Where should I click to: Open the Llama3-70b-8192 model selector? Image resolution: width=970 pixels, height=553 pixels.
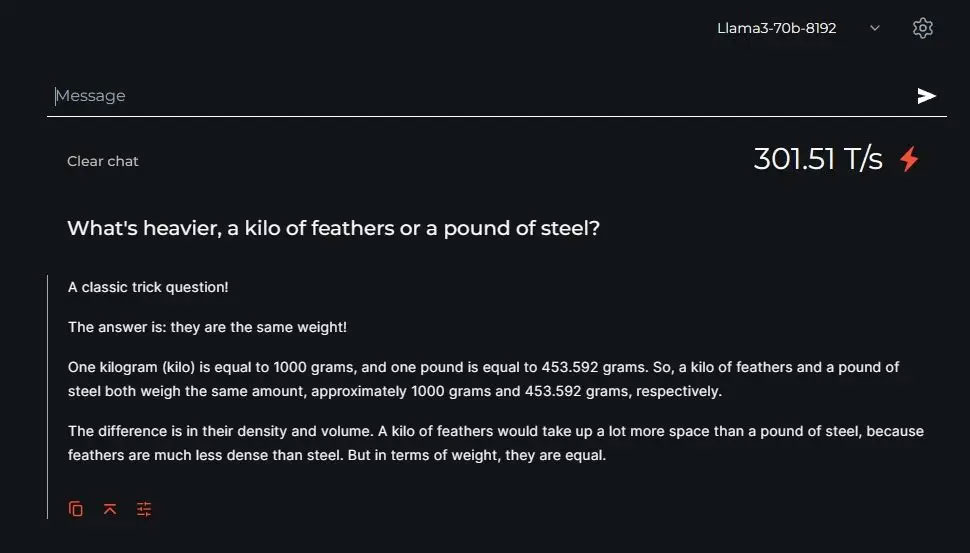point(798,28)
